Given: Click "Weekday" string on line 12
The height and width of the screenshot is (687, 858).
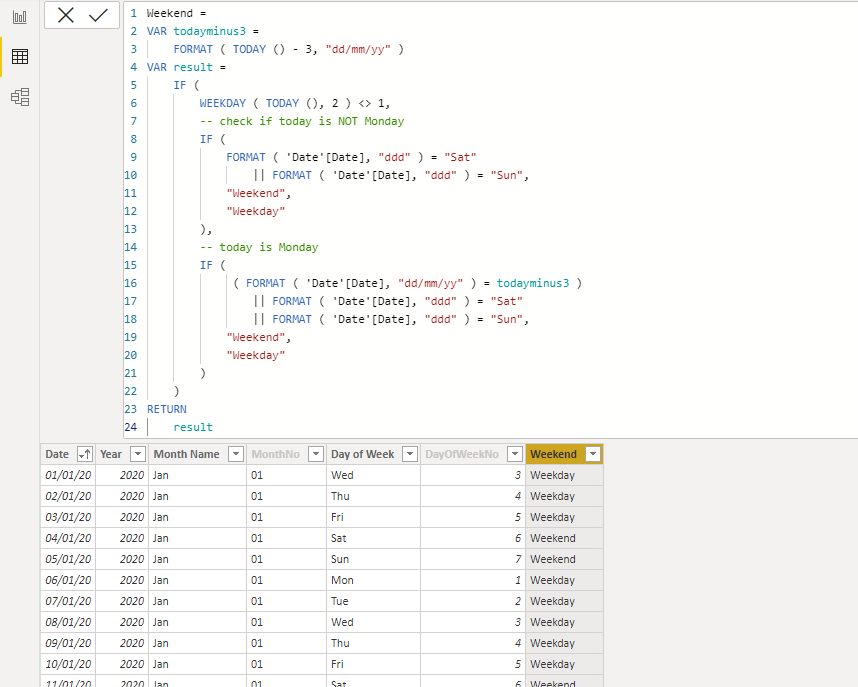Looking at the screenshot, I should point(256,211).
